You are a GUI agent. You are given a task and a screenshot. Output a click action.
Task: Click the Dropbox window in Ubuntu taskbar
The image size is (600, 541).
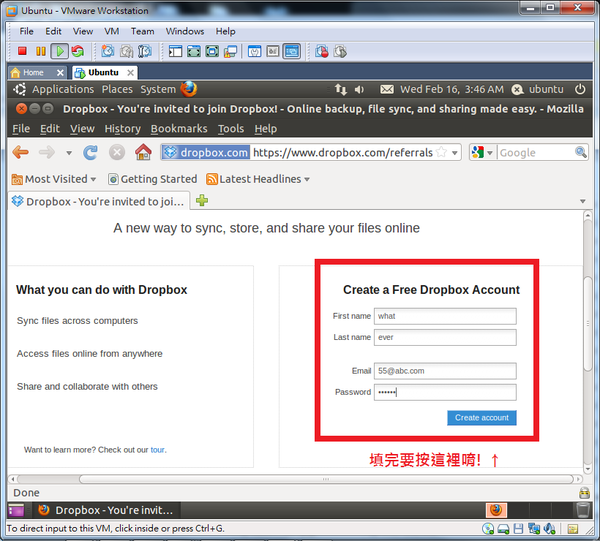[107, 510]
